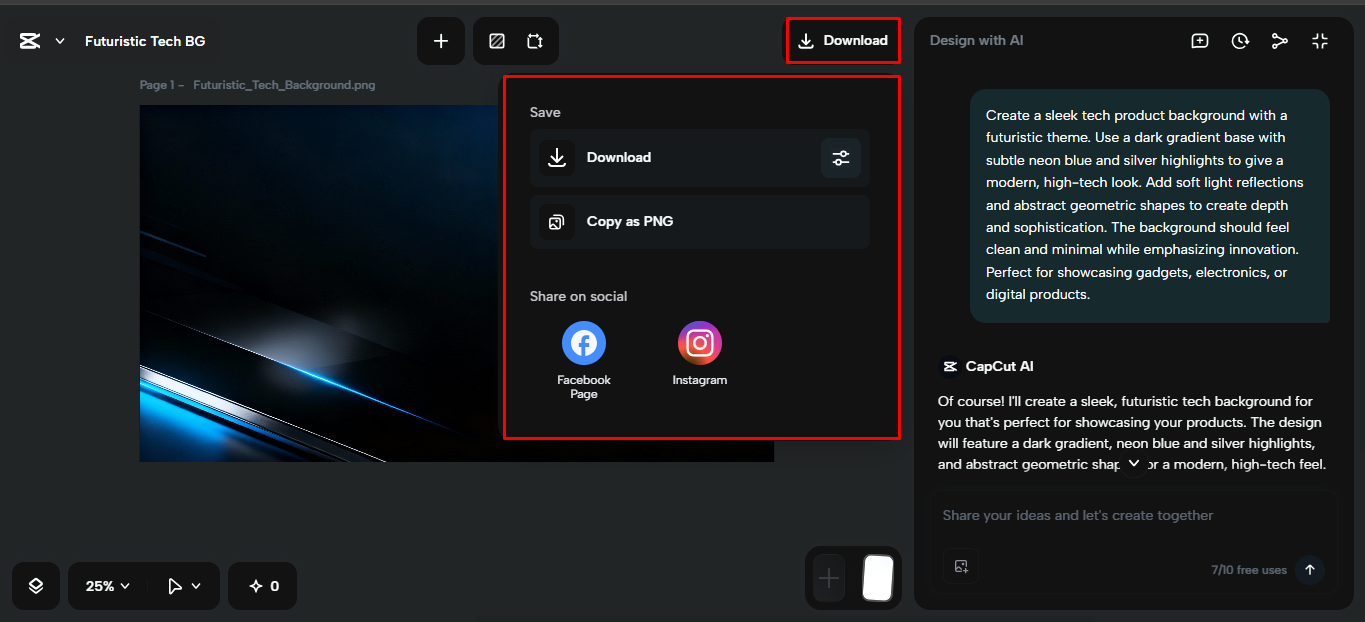Image resolution: width=1365 pixels, height=622 pixels.
Task: Open the Download settings adjustments icon
Action: click(840, 158)
